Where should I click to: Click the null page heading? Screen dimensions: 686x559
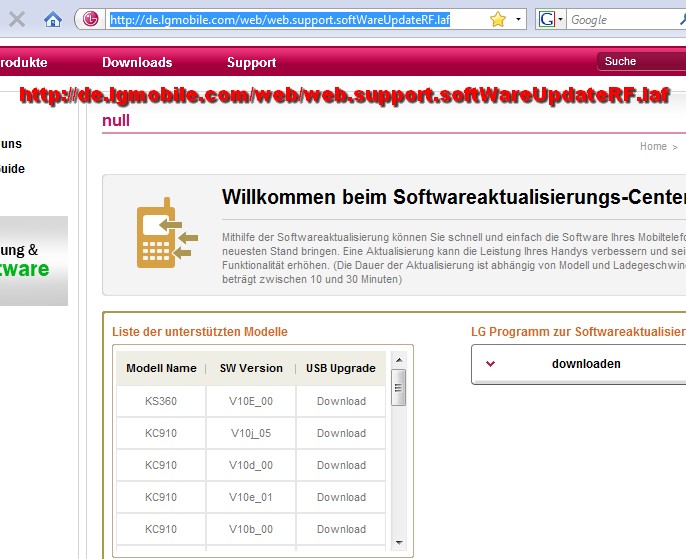click(x=116, y=120)
